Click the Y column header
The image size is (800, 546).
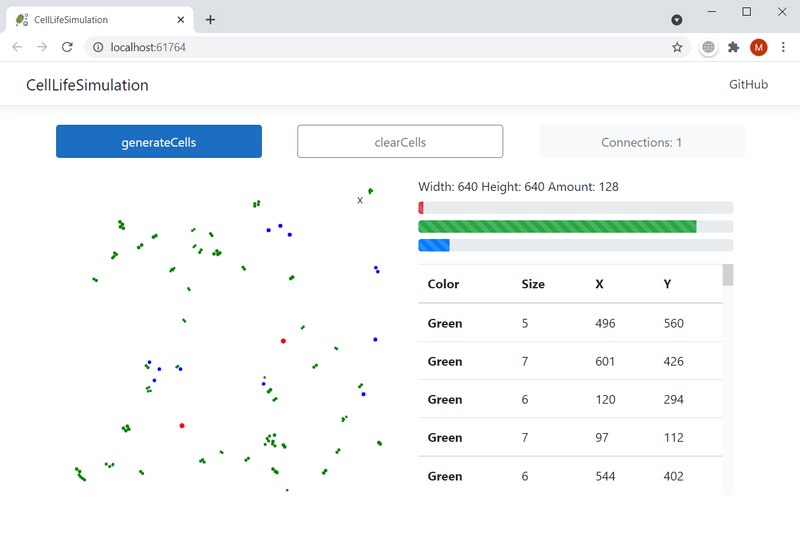[x=667, y=284]
